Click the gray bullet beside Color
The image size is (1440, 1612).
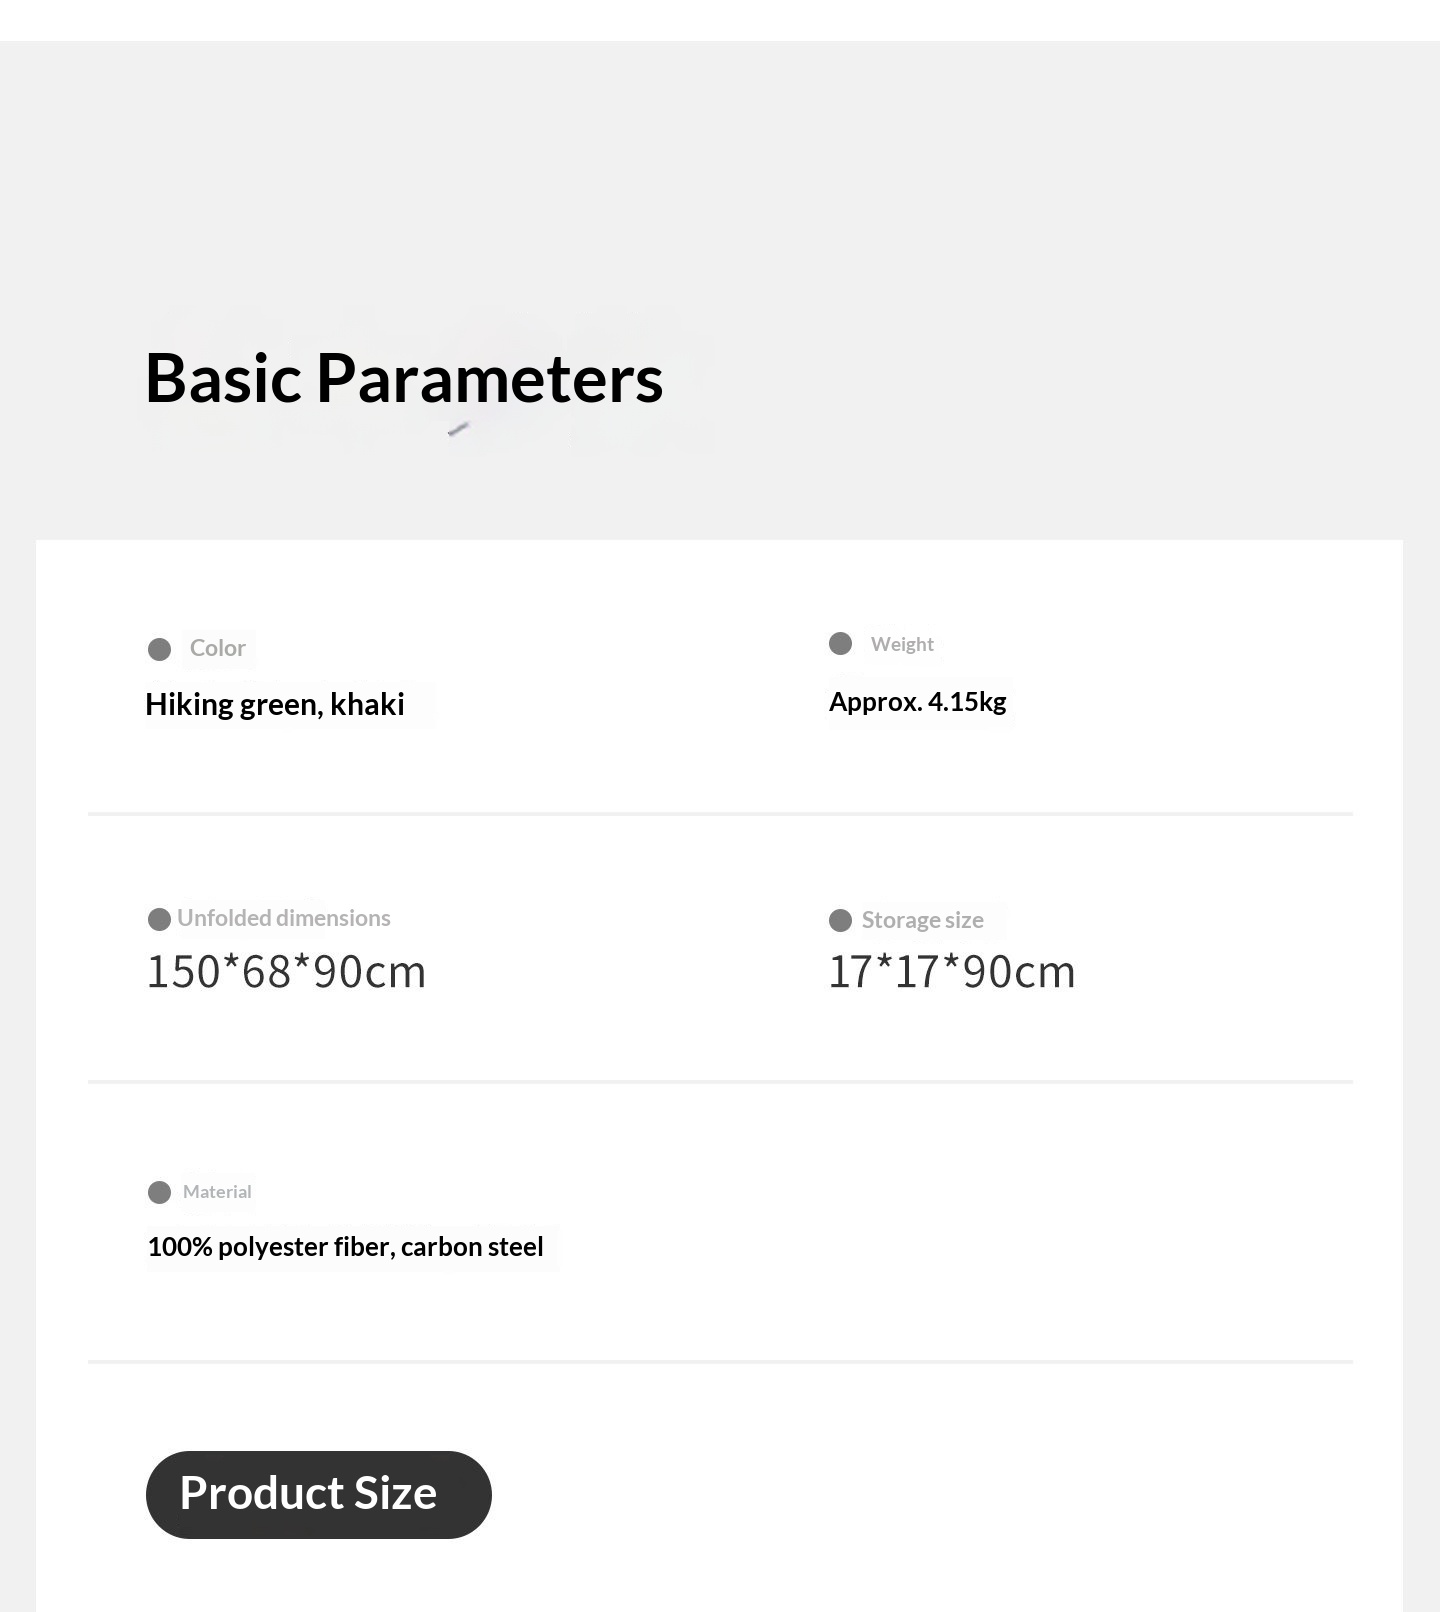[x=159, y=650]
